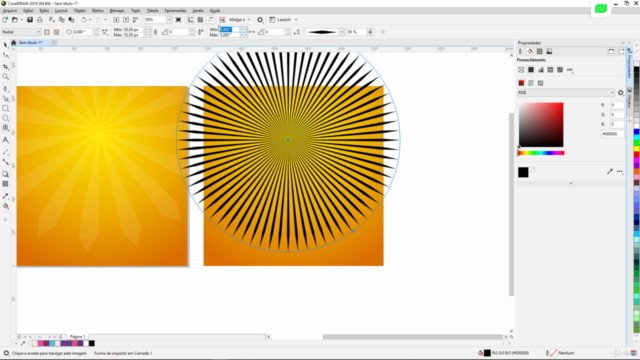The width and height of the screenshot is (640, 360).
Task: Pick a shade in the red color square
Action: pos(541,124)
